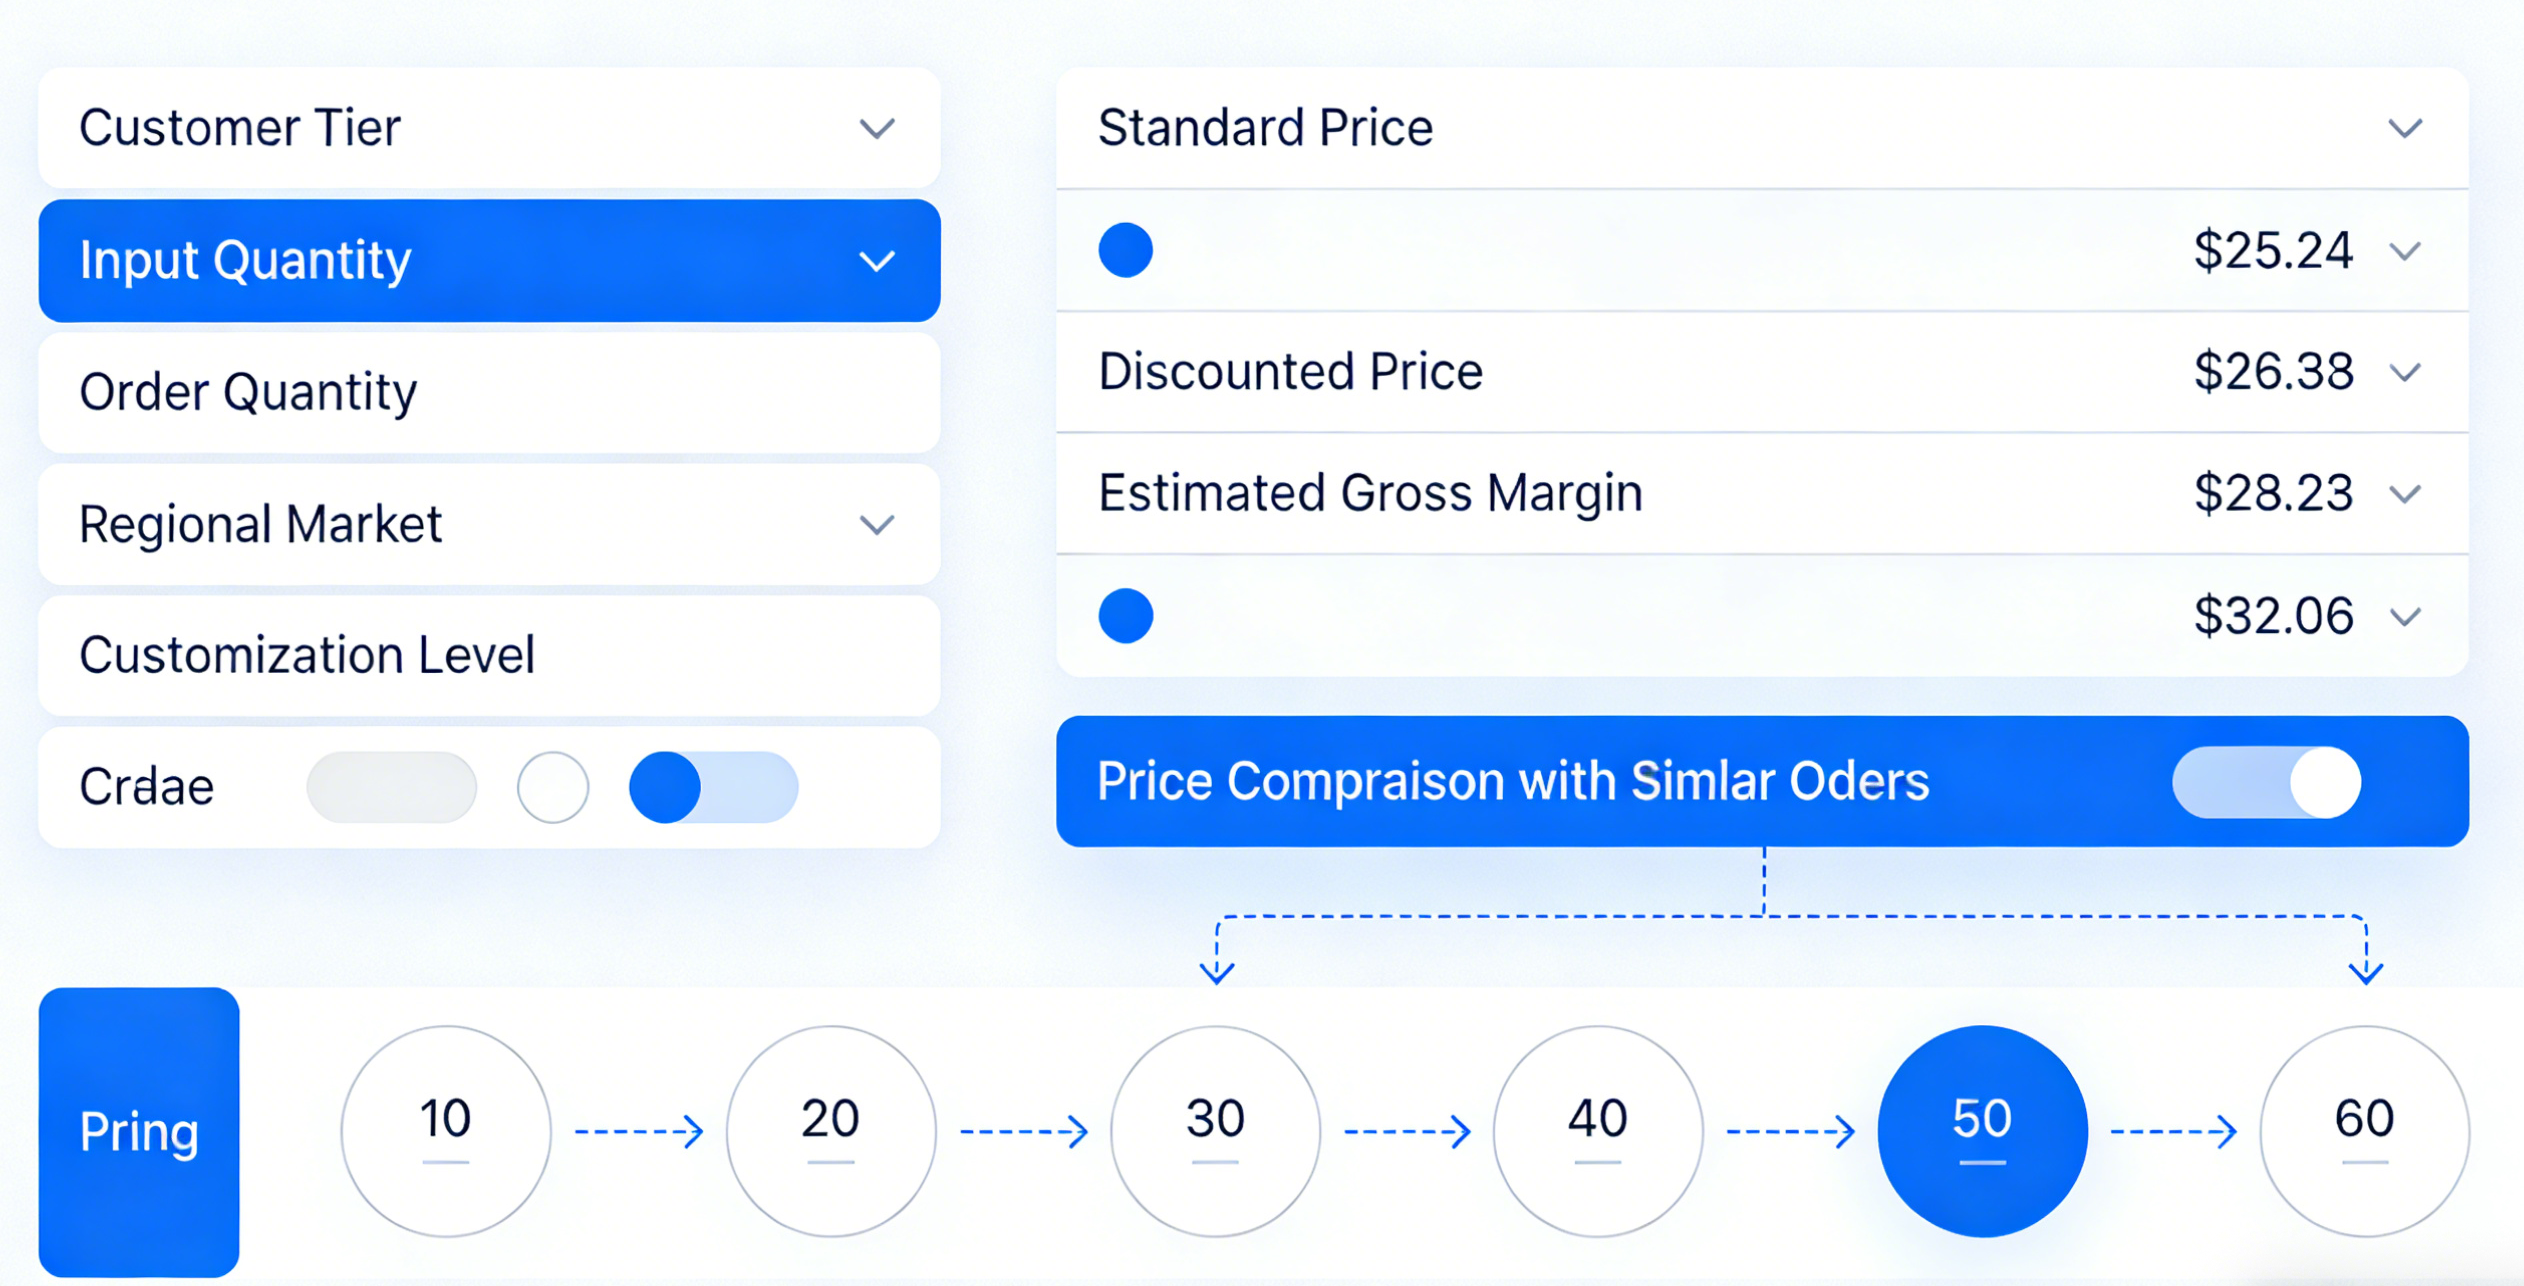Select quantity step 50 circle
The height and width of the screenshot is (1286, 2524).
coord(1982,1131)
